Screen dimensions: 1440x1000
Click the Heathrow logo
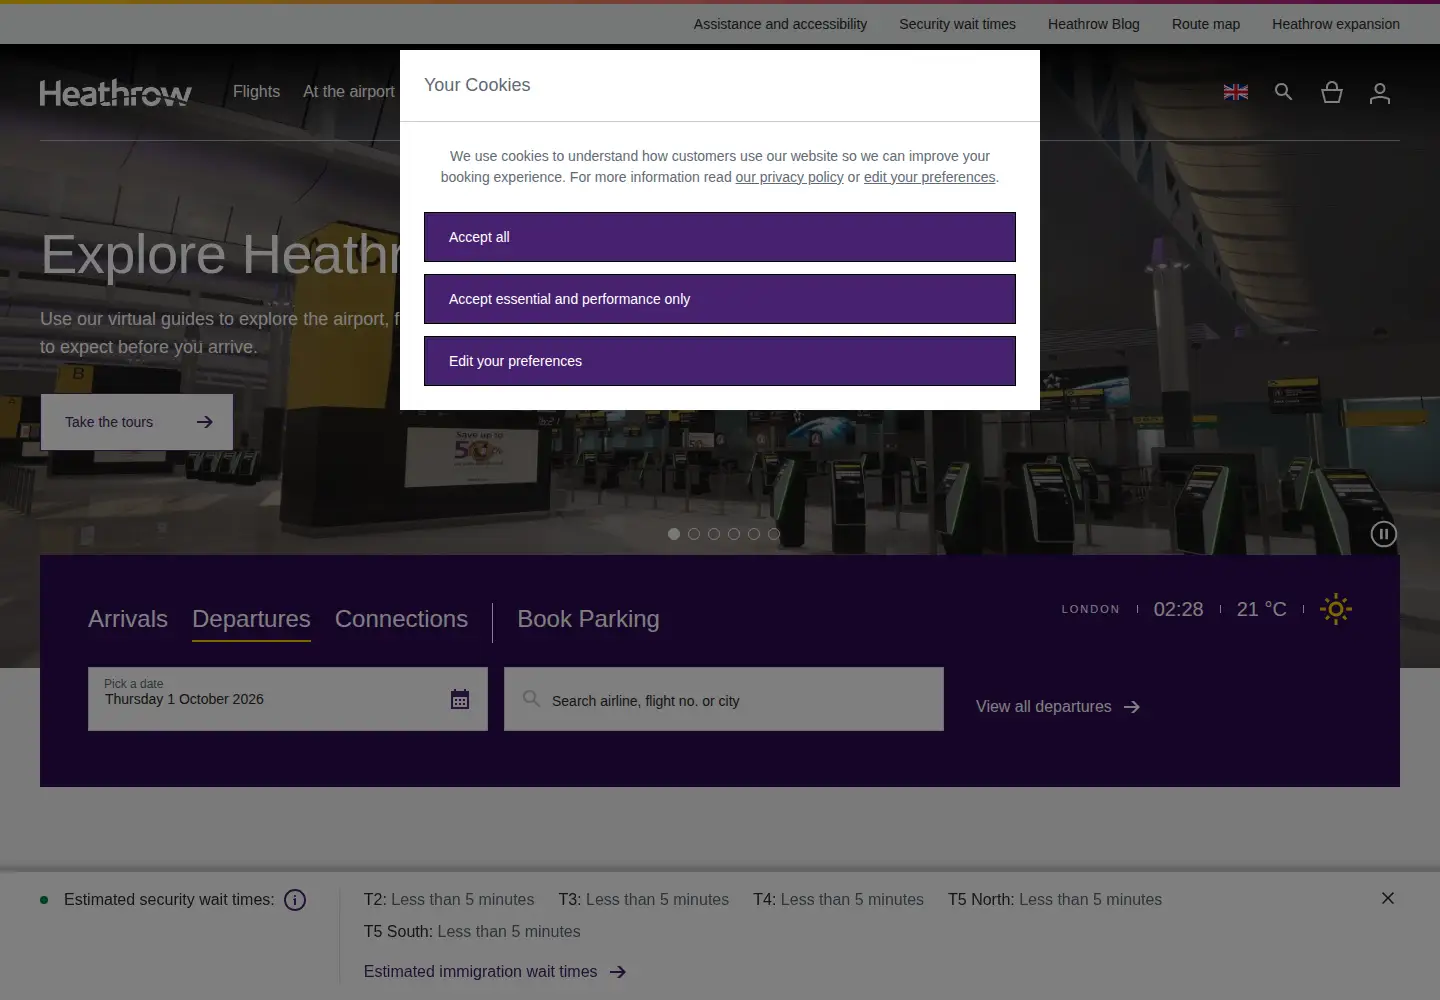click(116, 93)
